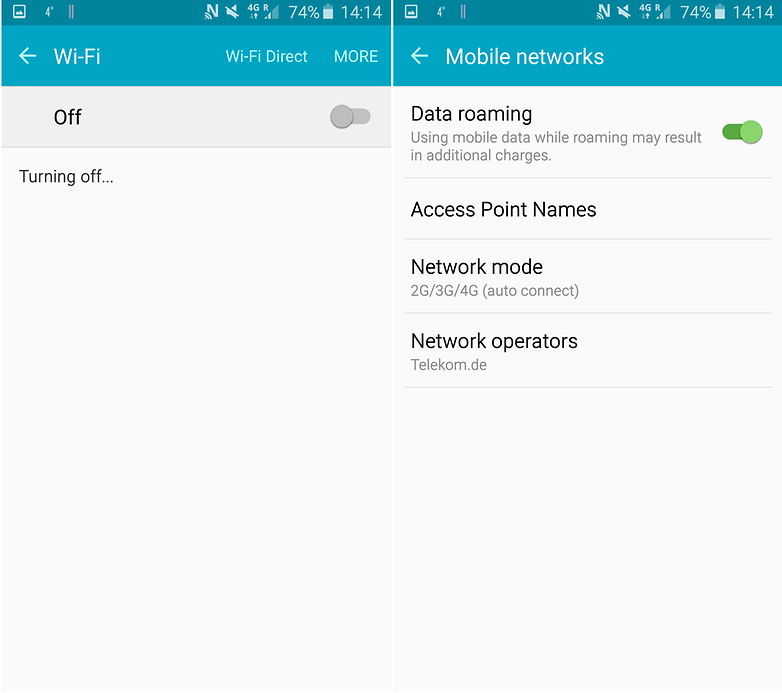Tap the image notification icon on right screen
The image size is (782, 693).
411,11
